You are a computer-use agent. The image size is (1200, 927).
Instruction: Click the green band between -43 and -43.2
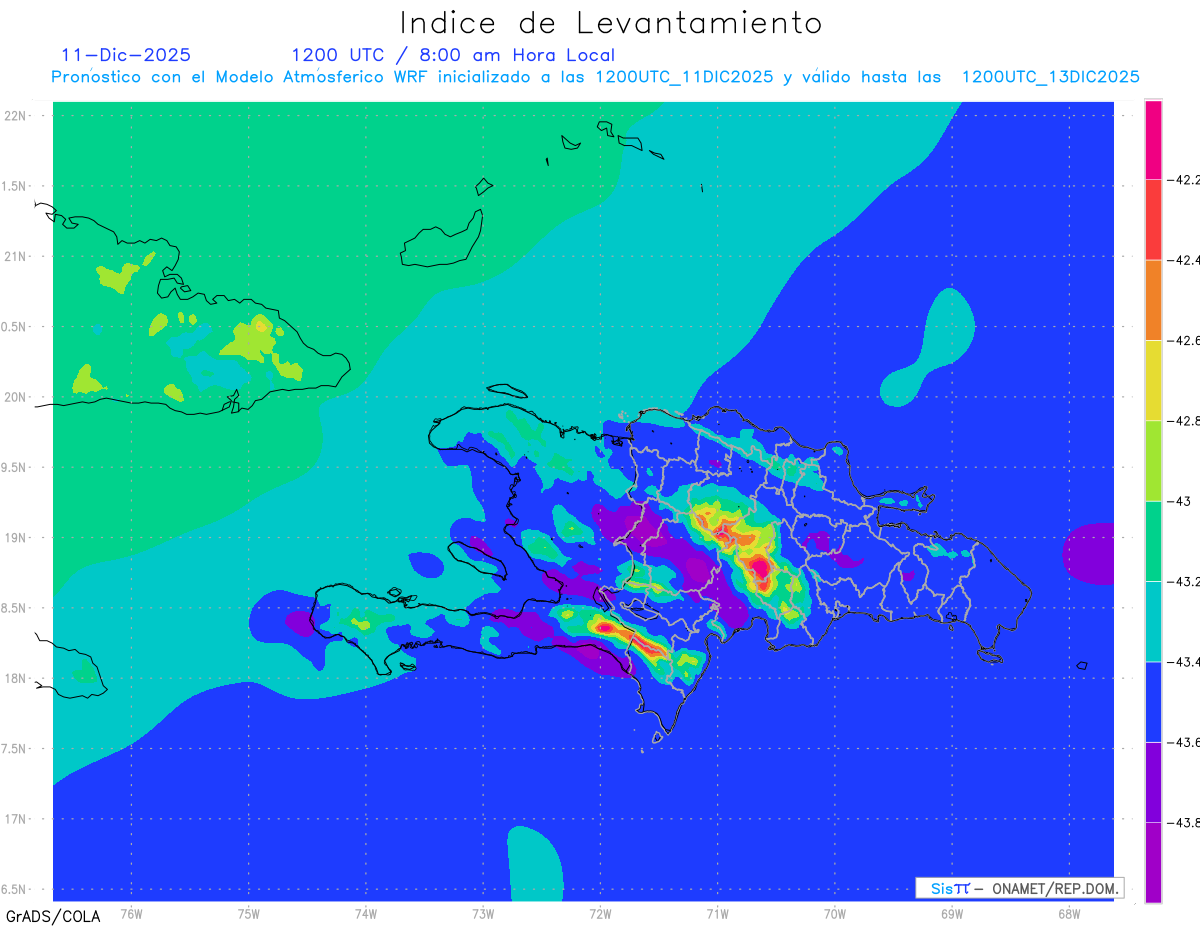coord(1153,541)
